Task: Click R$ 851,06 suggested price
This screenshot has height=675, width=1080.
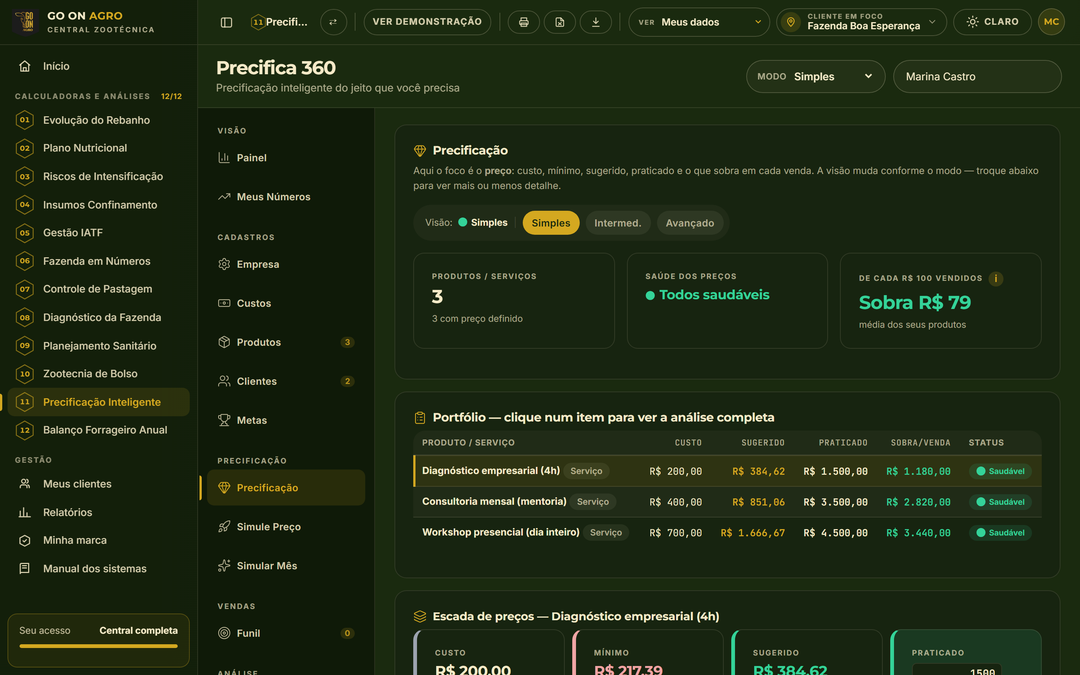Action: pos(758,503)
